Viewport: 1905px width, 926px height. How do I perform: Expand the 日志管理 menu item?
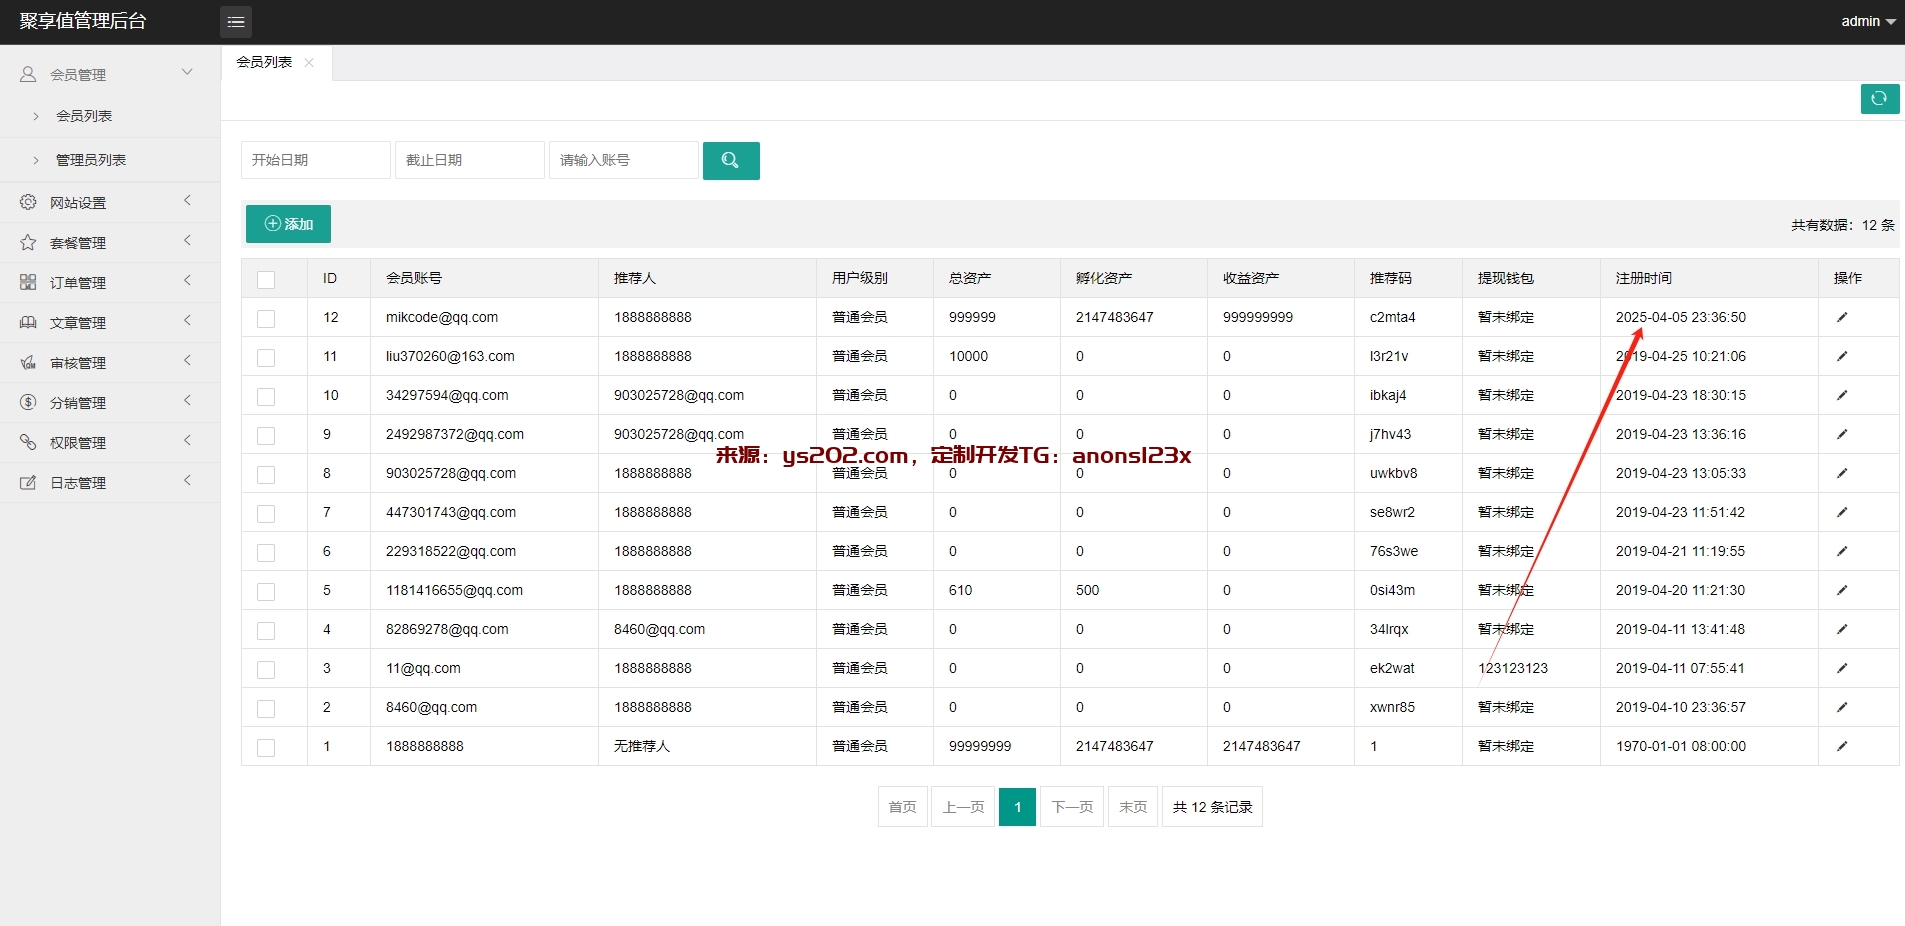[x=78, y=483]
